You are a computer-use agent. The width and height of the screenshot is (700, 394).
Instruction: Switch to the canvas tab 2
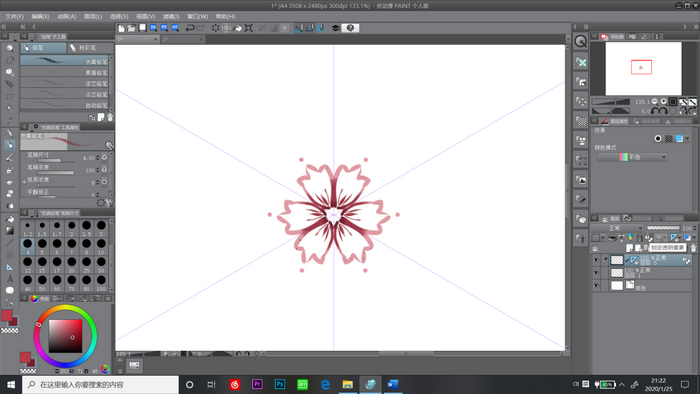click(182, 39)
